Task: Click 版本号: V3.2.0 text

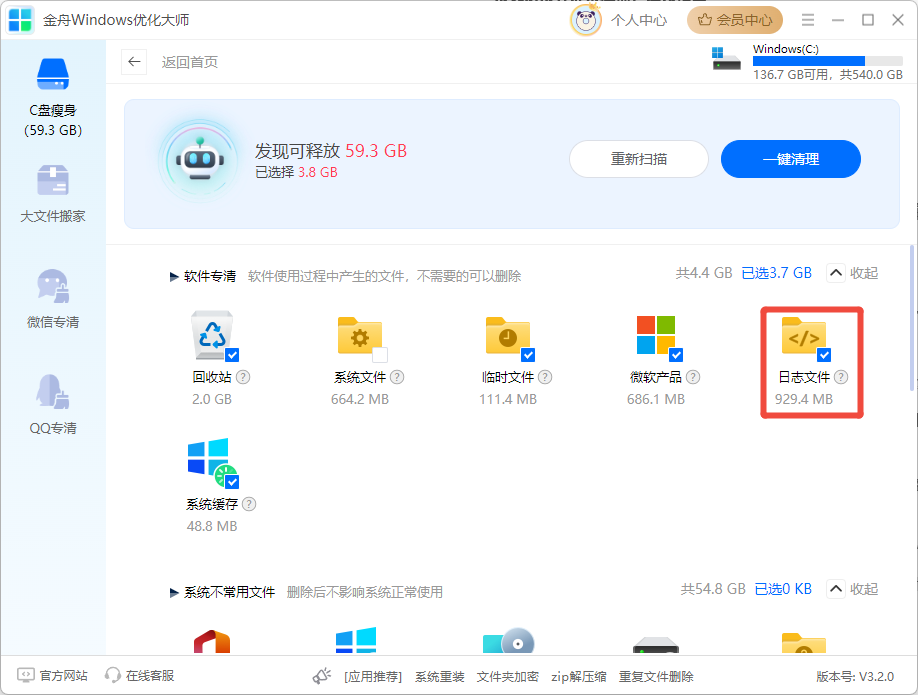Action: pyautogui.click(x=855, y=677)
